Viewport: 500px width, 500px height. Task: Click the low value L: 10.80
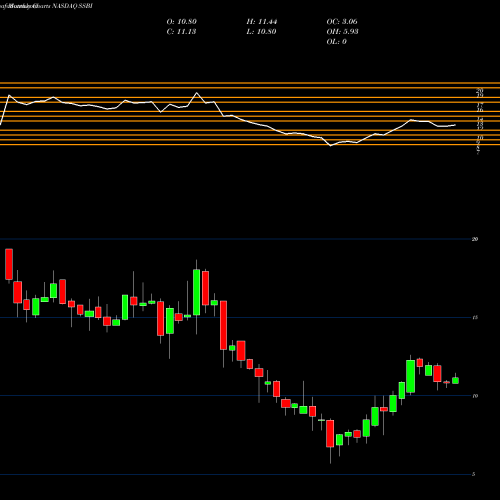261,32
